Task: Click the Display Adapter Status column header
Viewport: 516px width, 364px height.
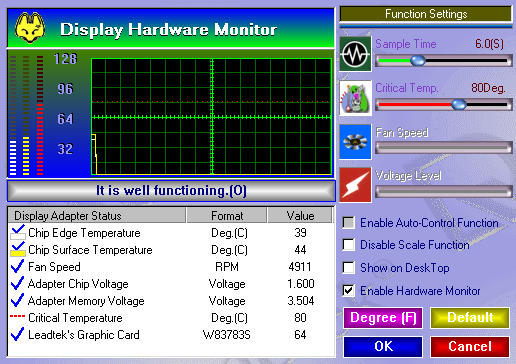Action: point(97,215)
